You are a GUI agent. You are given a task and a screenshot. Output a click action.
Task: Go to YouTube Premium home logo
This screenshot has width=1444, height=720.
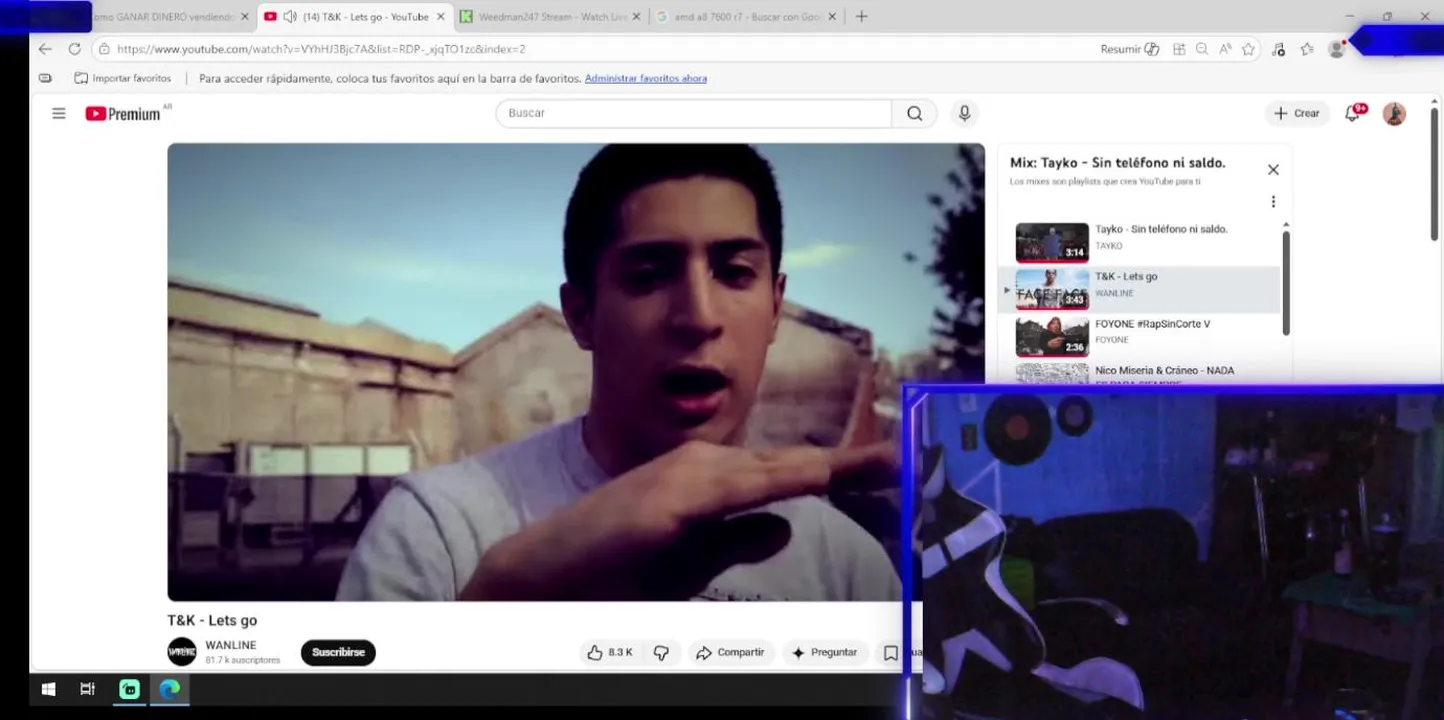124,114
